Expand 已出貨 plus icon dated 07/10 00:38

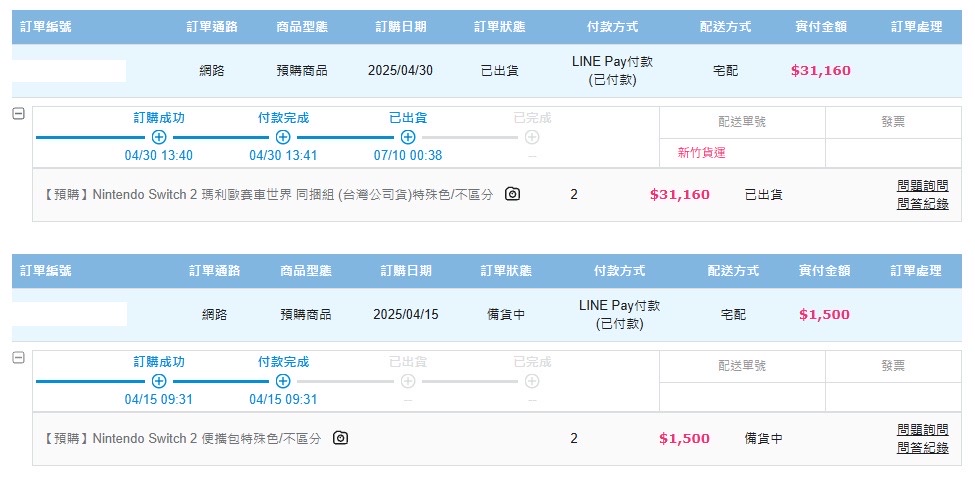click(408, 137)
